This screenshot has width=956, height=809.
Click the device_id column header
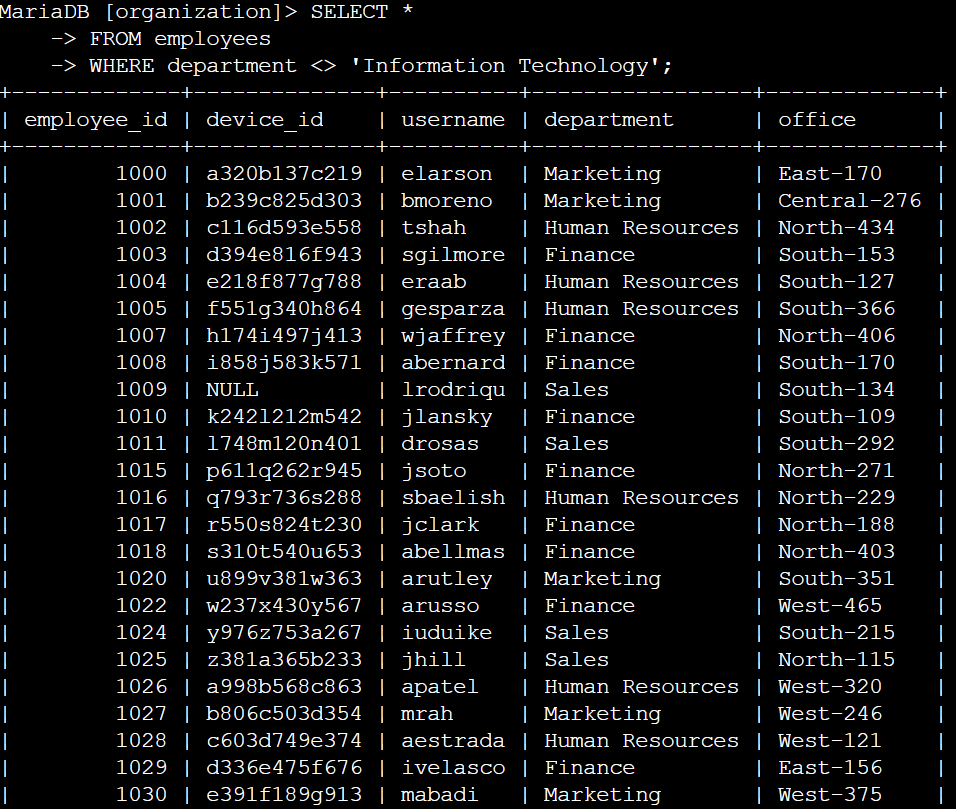click(265, 120)
